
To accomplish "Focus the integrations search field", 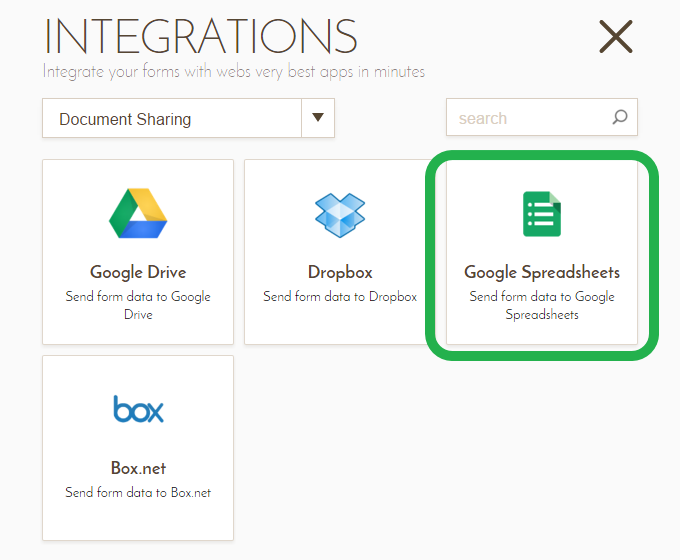I will pyautogui.click(x=530, y=118).
